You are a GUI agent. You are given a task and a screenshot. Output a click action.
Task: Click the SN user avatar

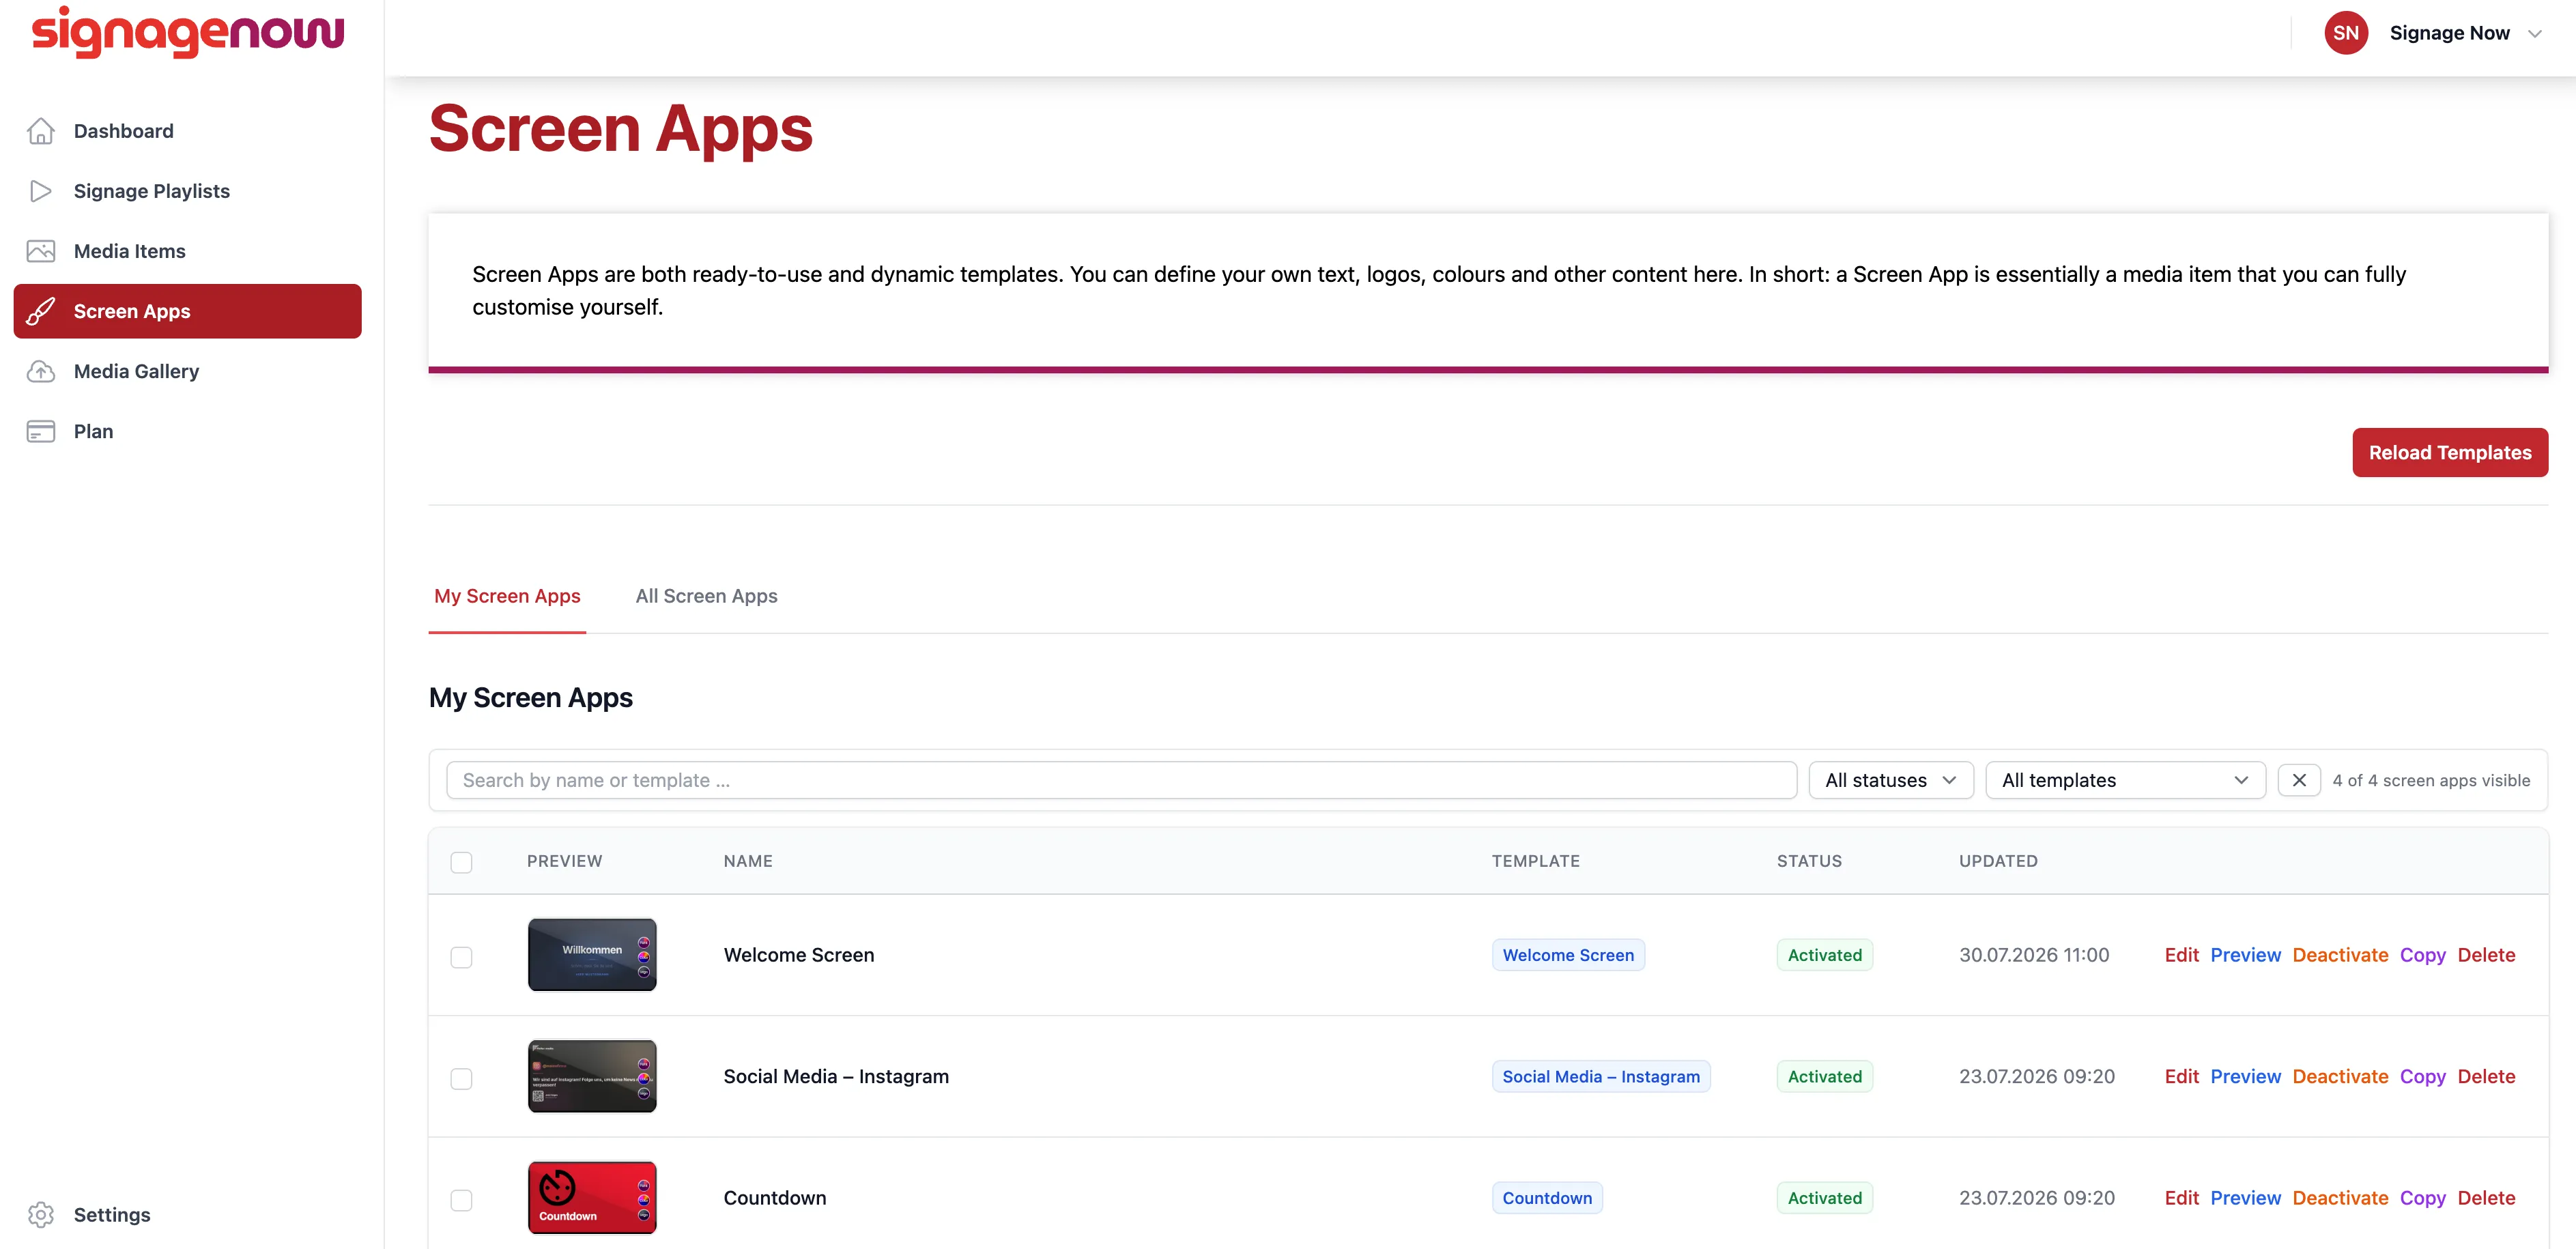tap(2345, 33)
